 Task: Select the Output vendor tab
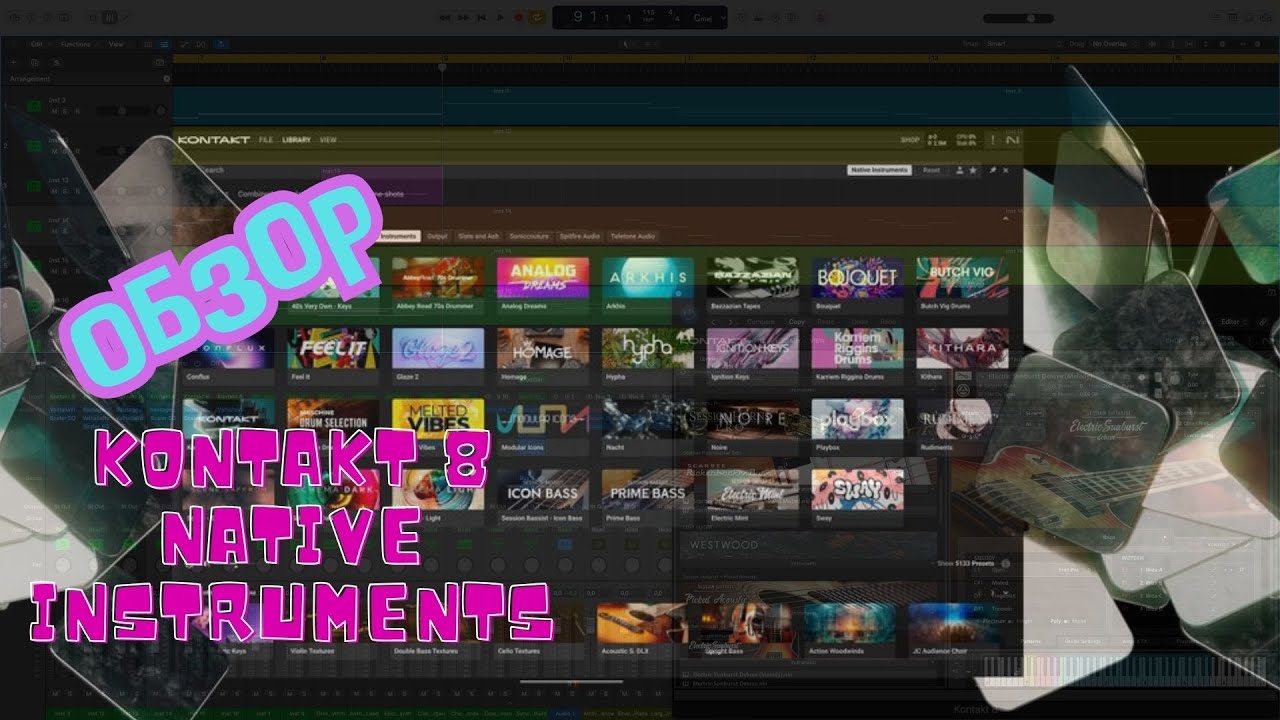click(437, 236)
